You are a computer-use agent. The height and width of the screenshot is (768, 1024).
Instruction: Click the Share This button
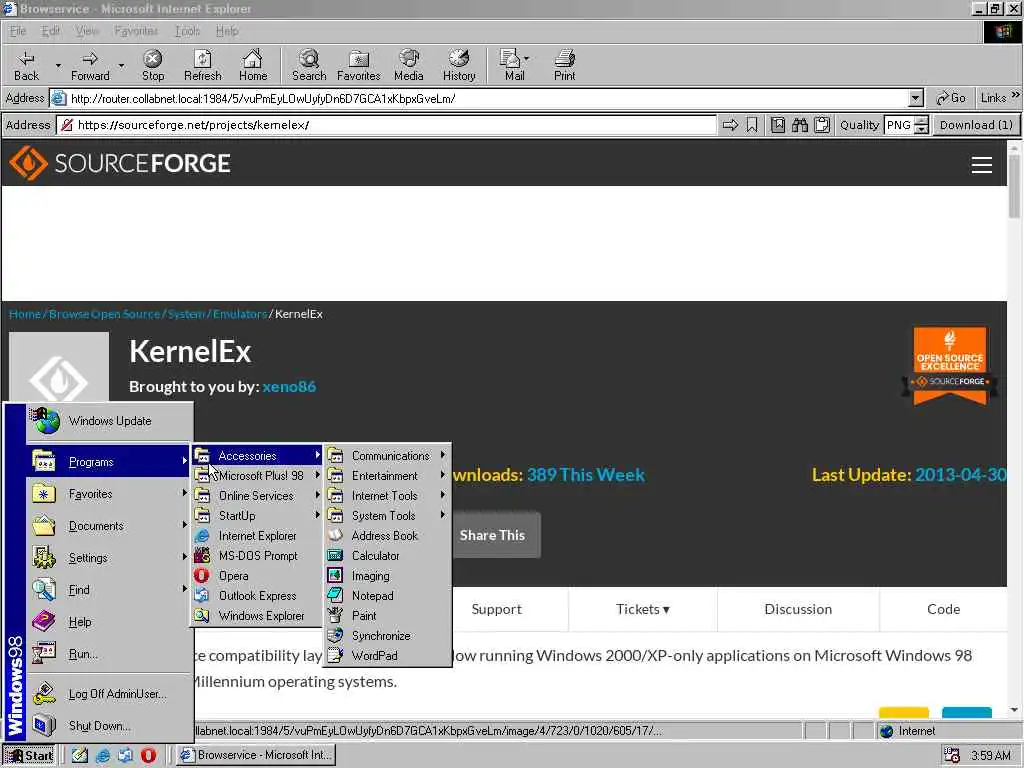point(492,535)
